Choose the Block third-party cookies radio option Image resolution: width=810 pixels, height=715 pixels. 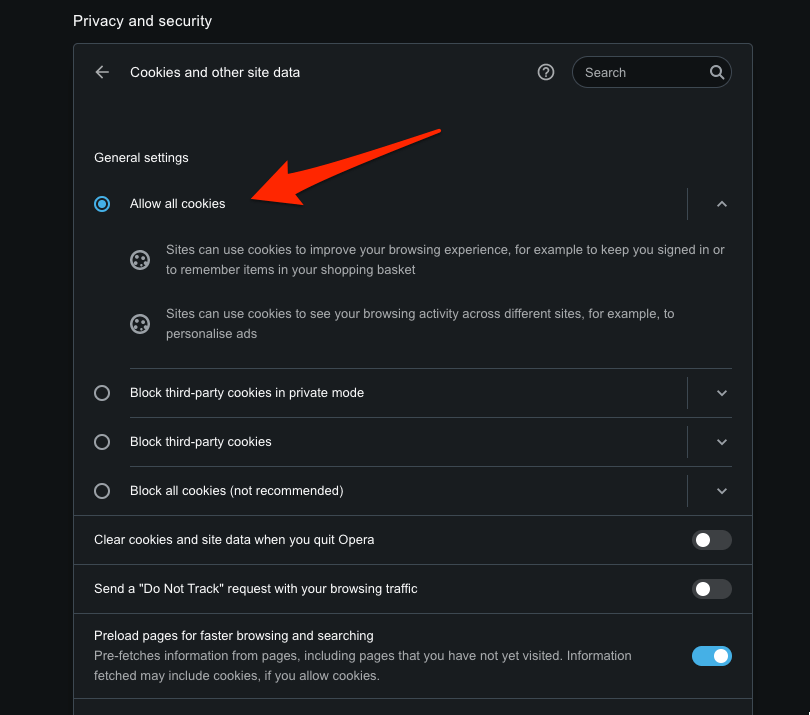pyautogui.click(x=102, y=442)
